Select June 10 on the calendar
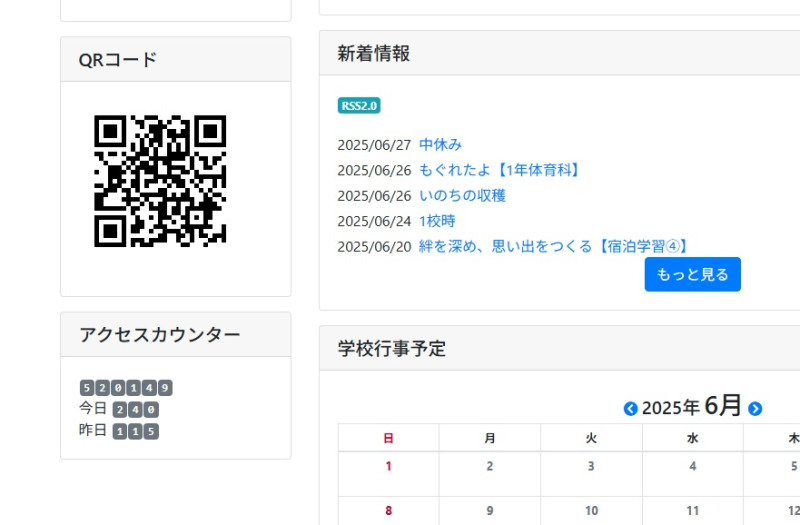The width and height of the screenshot is (800, 525). (591, 510)
